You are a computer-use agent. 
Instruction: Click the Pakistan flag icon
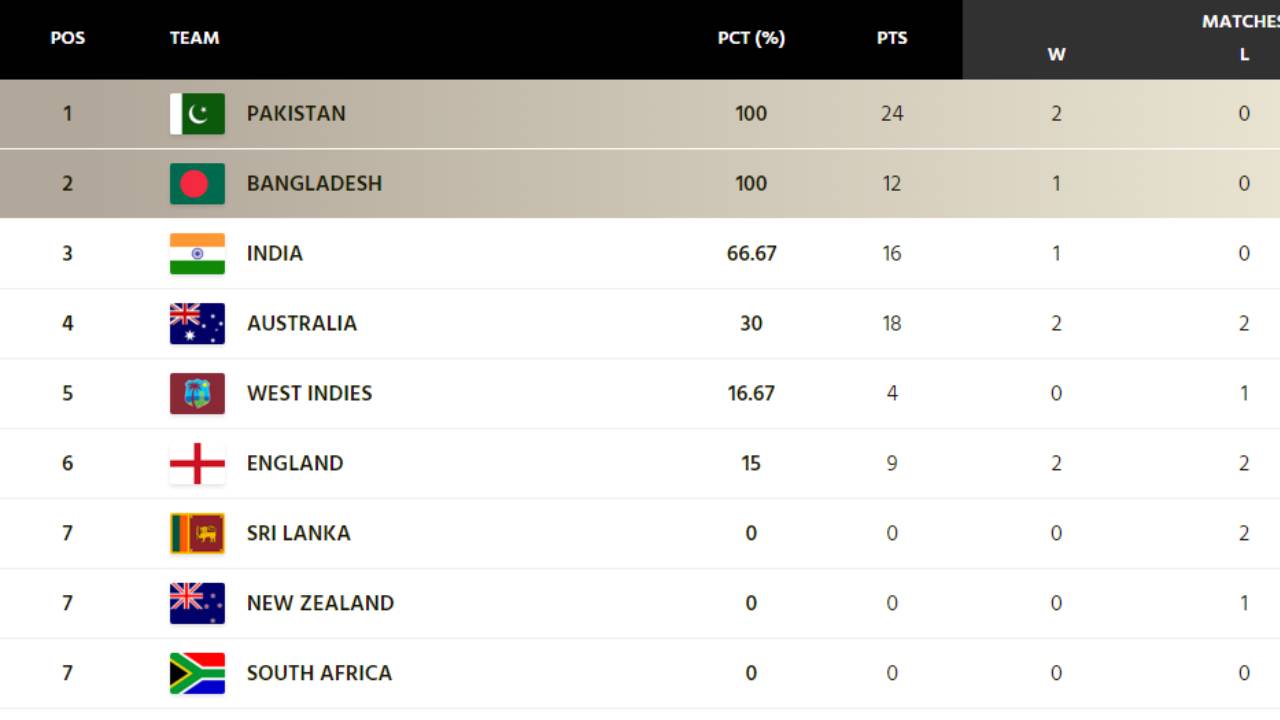[197, 113]
